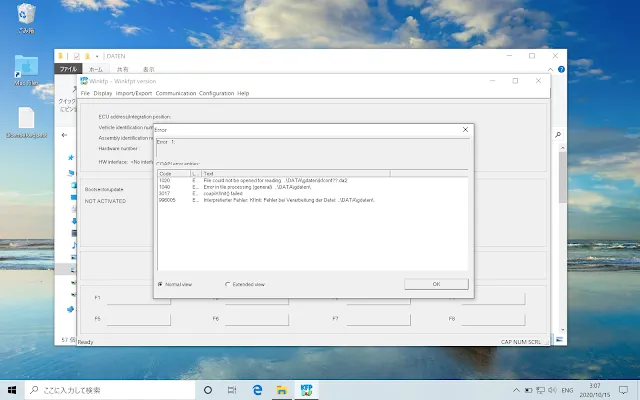Open the ファイル tab in DATEN Explorer window

(x=68, y=69)
